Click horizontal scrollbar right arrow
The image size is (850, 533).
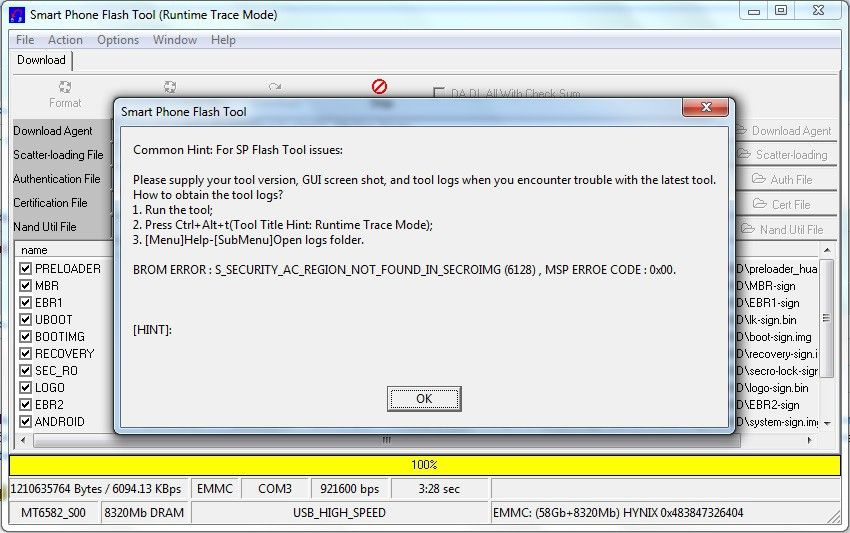810,440
